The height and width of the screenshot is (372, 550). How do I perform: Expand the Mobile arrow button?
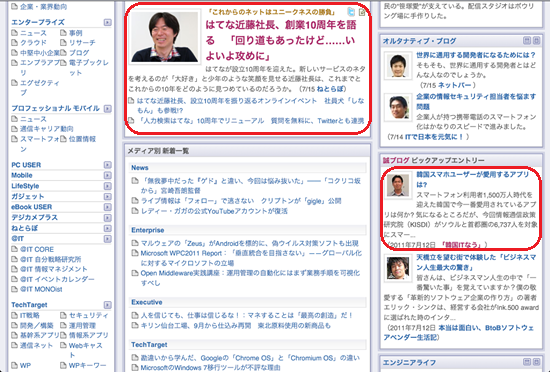click(107, 175)
